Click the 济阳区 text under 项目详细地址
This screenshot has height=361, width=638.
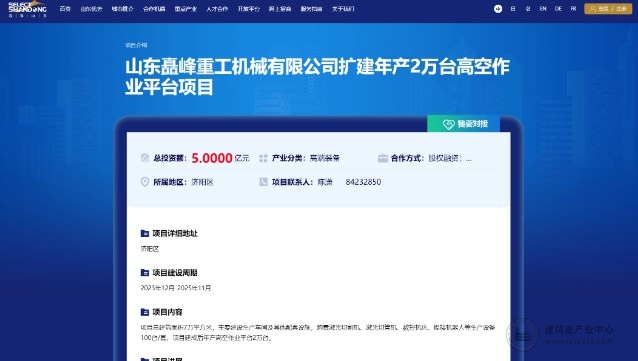point(150,249)
